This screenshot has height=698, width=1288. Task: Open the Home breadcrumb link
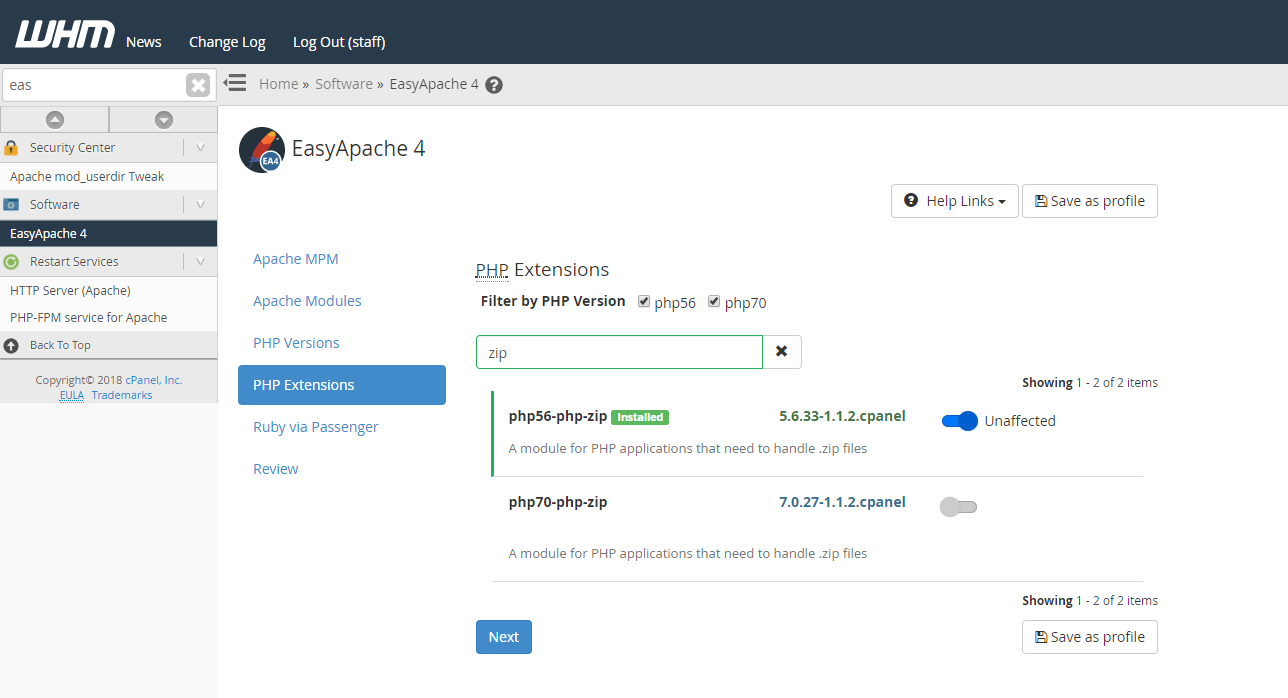279,84
